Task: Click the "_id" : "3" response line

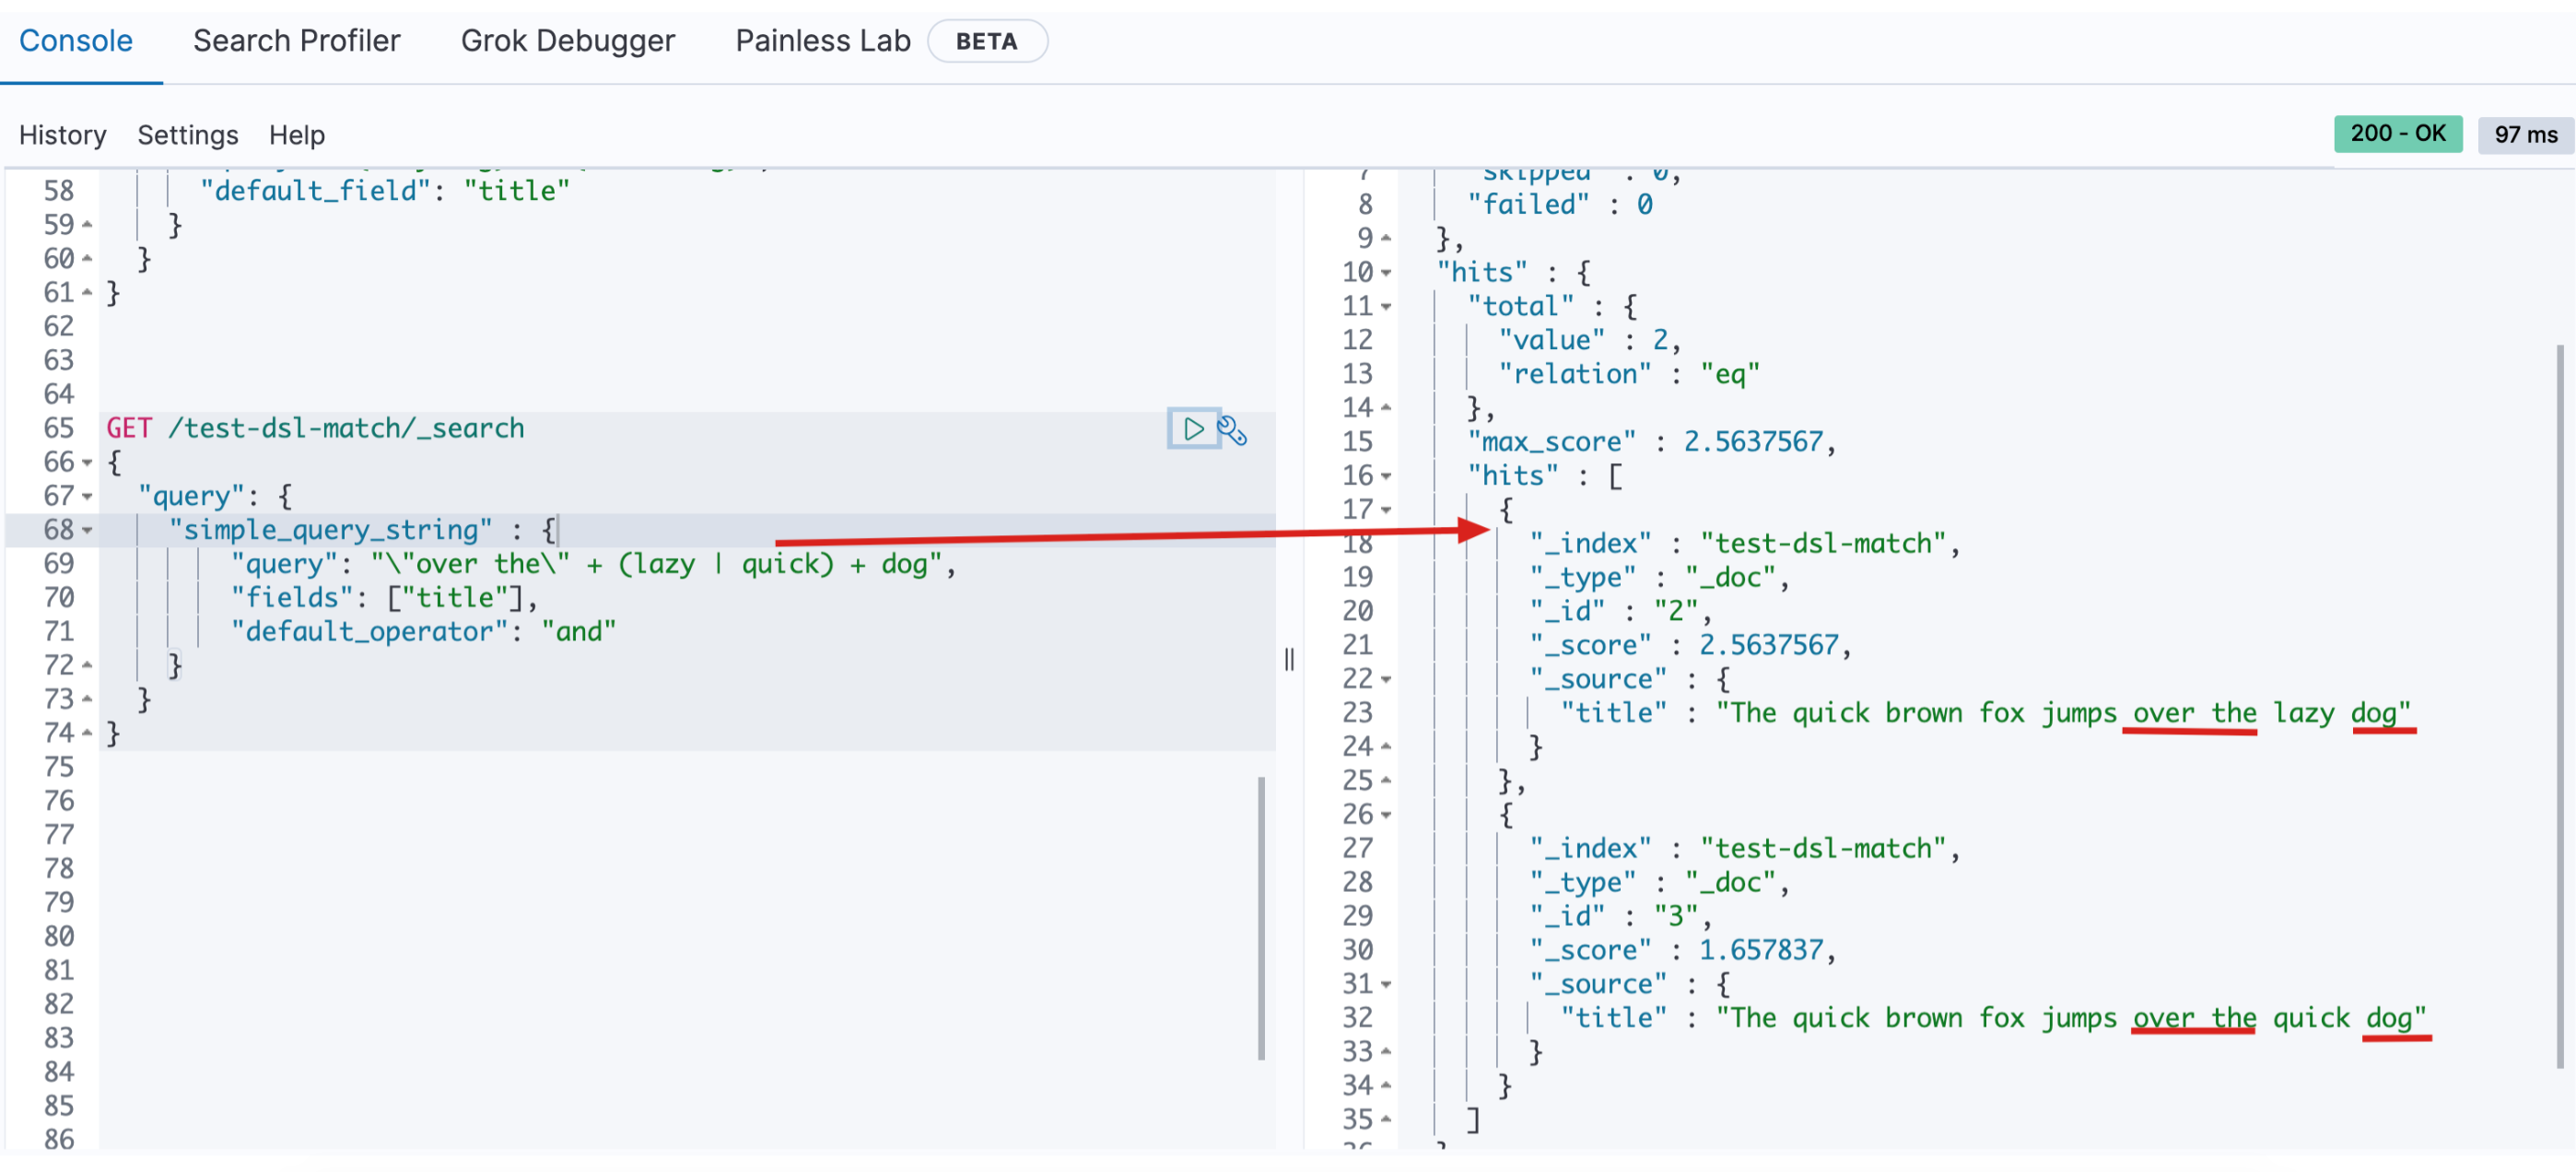Action: (x=1620, y=916)
